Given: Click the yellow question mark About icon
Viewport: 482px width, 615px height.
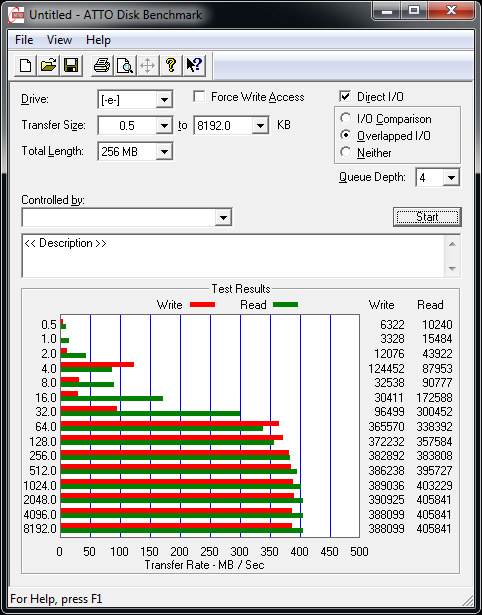Looking at the screenshot, I should (171, 65).
